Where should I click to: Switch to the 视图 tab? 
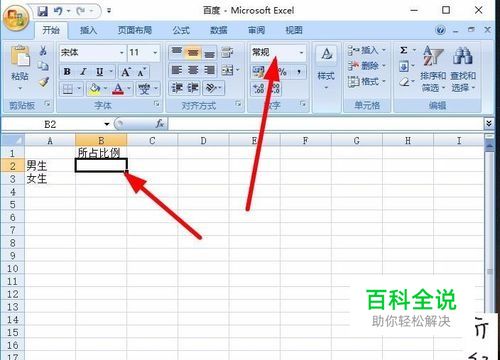pyautogui.click(x=294, y=30)
